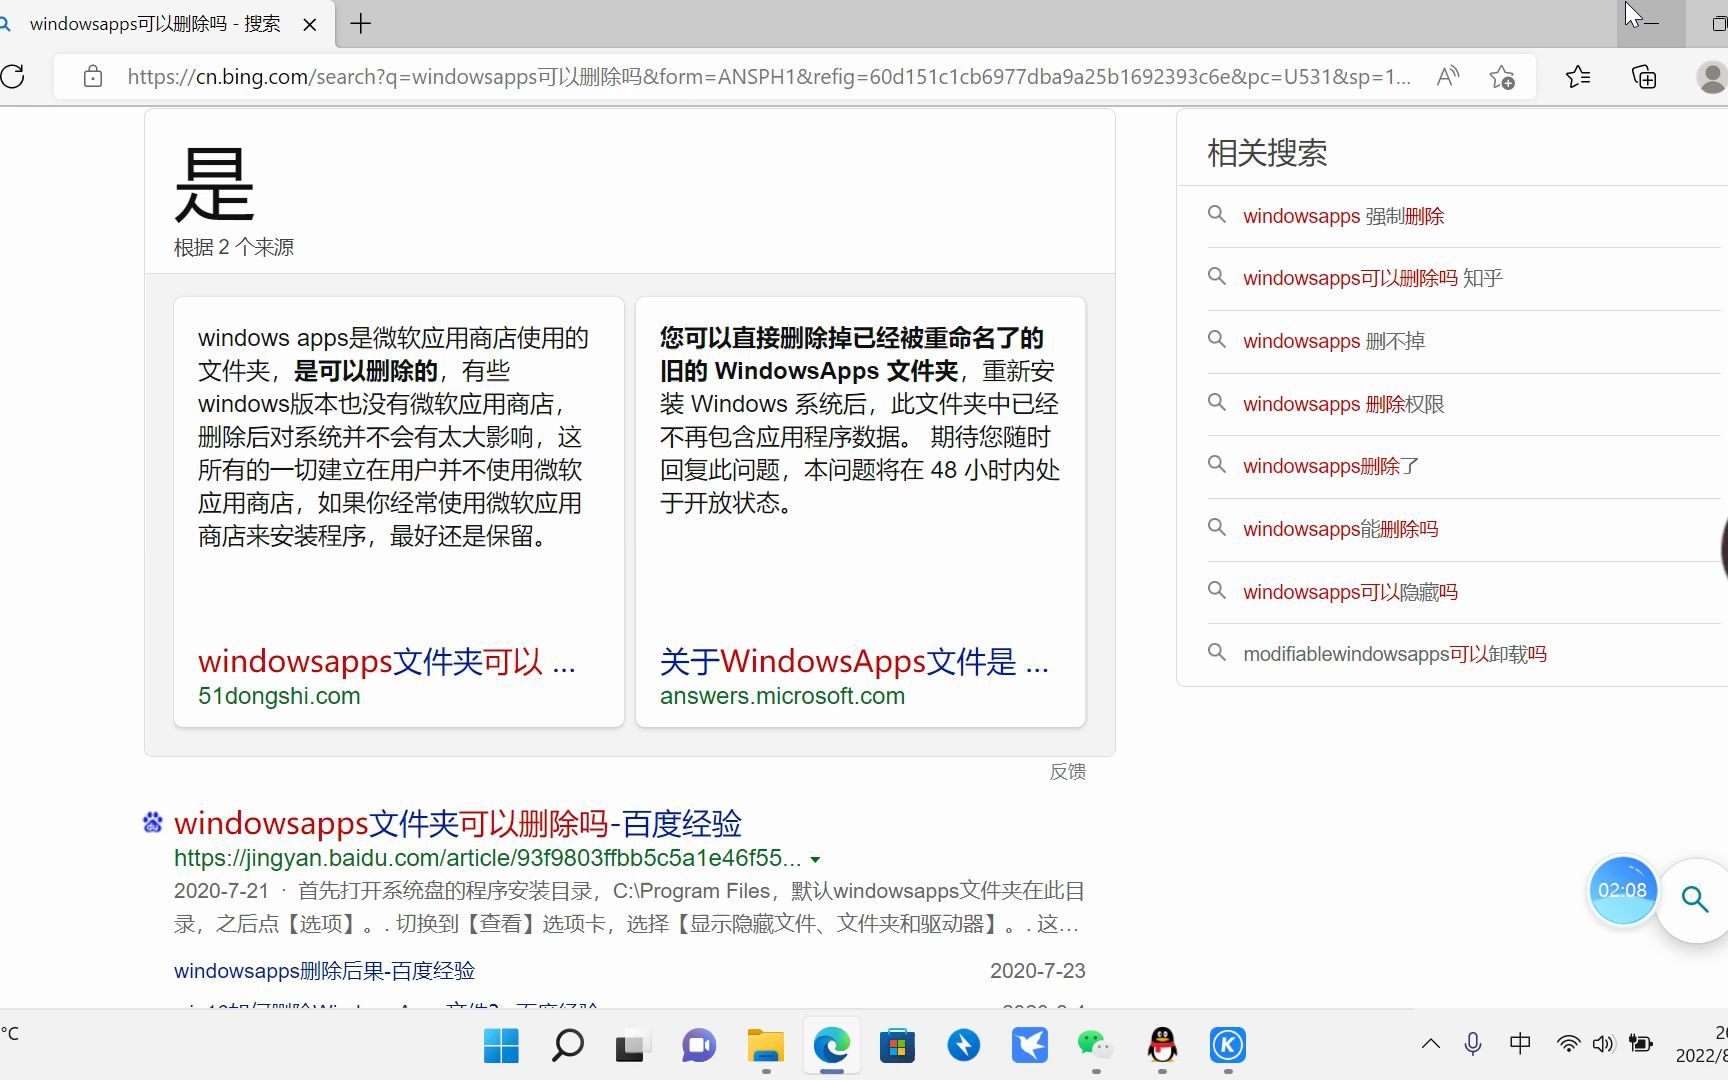This screenshot has width=1728, height=1080.
Task: Open the 百度经验 windowsapps文件夹可以删除吗 result
Action: [x=458, y=823]
